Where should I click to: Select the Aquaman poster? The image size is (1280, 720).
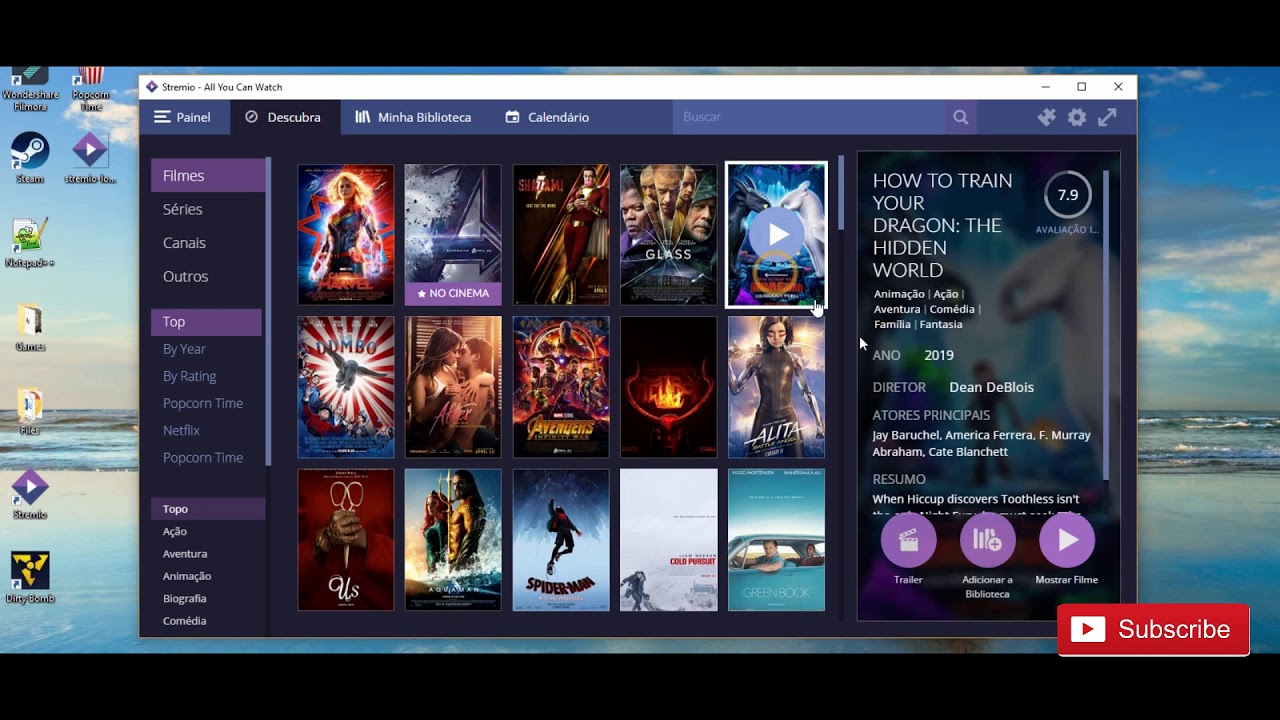[x=453, y=540]
